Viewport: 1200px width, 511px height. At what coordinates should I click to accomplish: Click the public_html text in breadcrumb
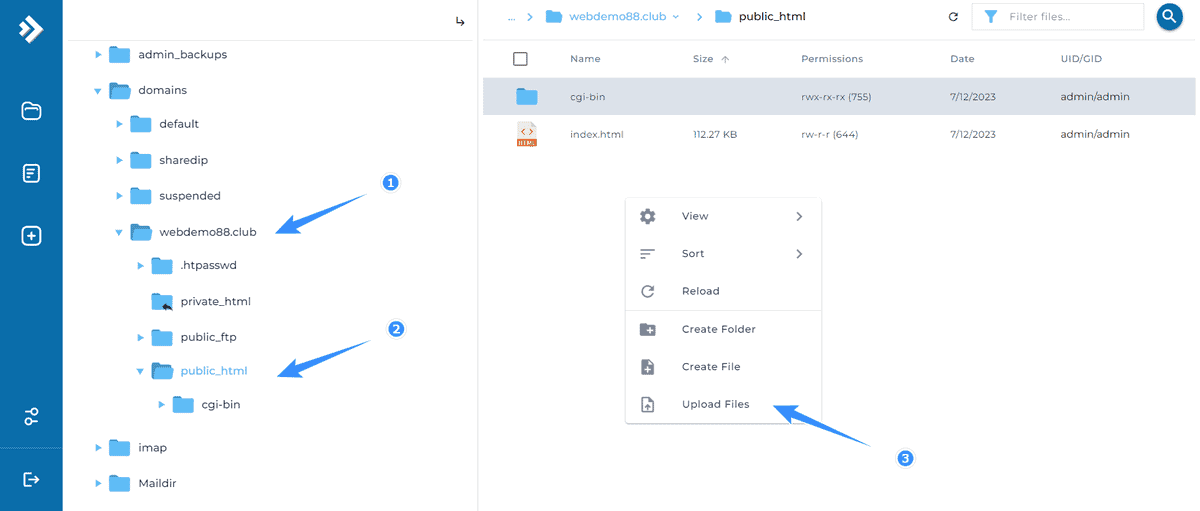click(772, 17)
